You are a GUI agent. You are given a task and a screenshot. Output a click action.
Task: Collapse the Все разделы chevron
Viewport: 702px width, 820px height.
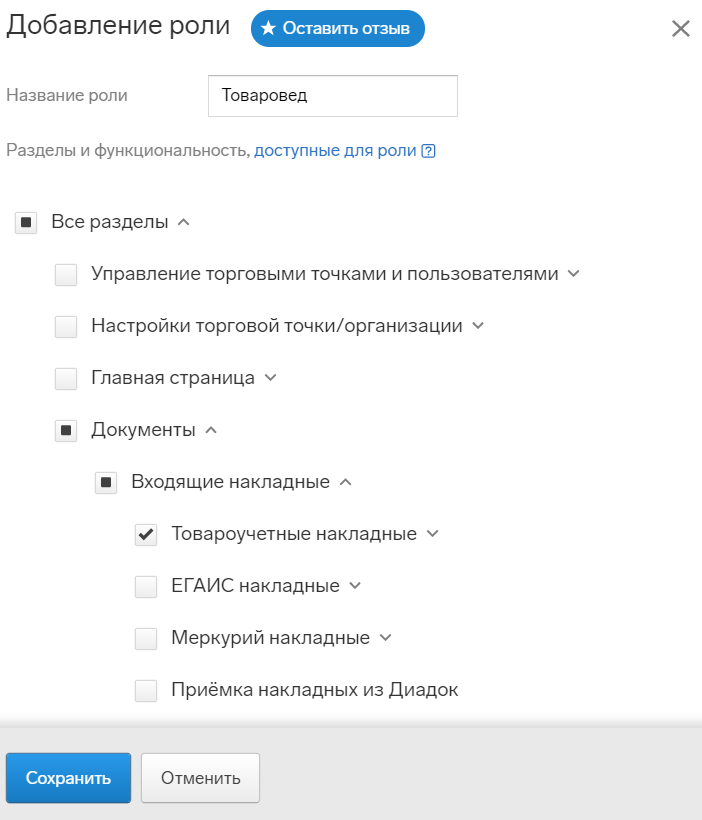(183, 222)
